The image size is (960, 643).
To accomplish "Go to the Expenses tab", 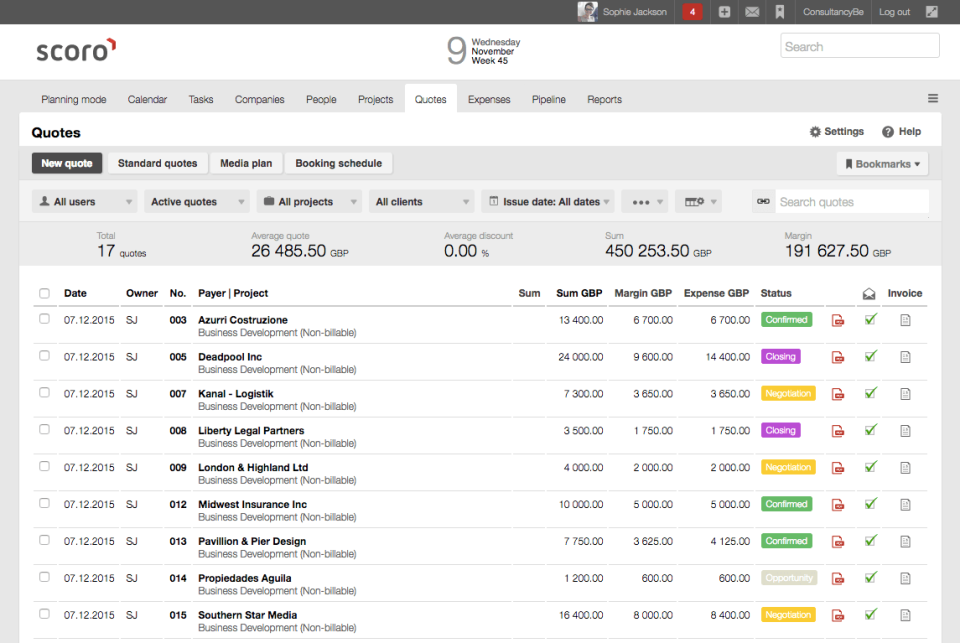I will (489, 100).
